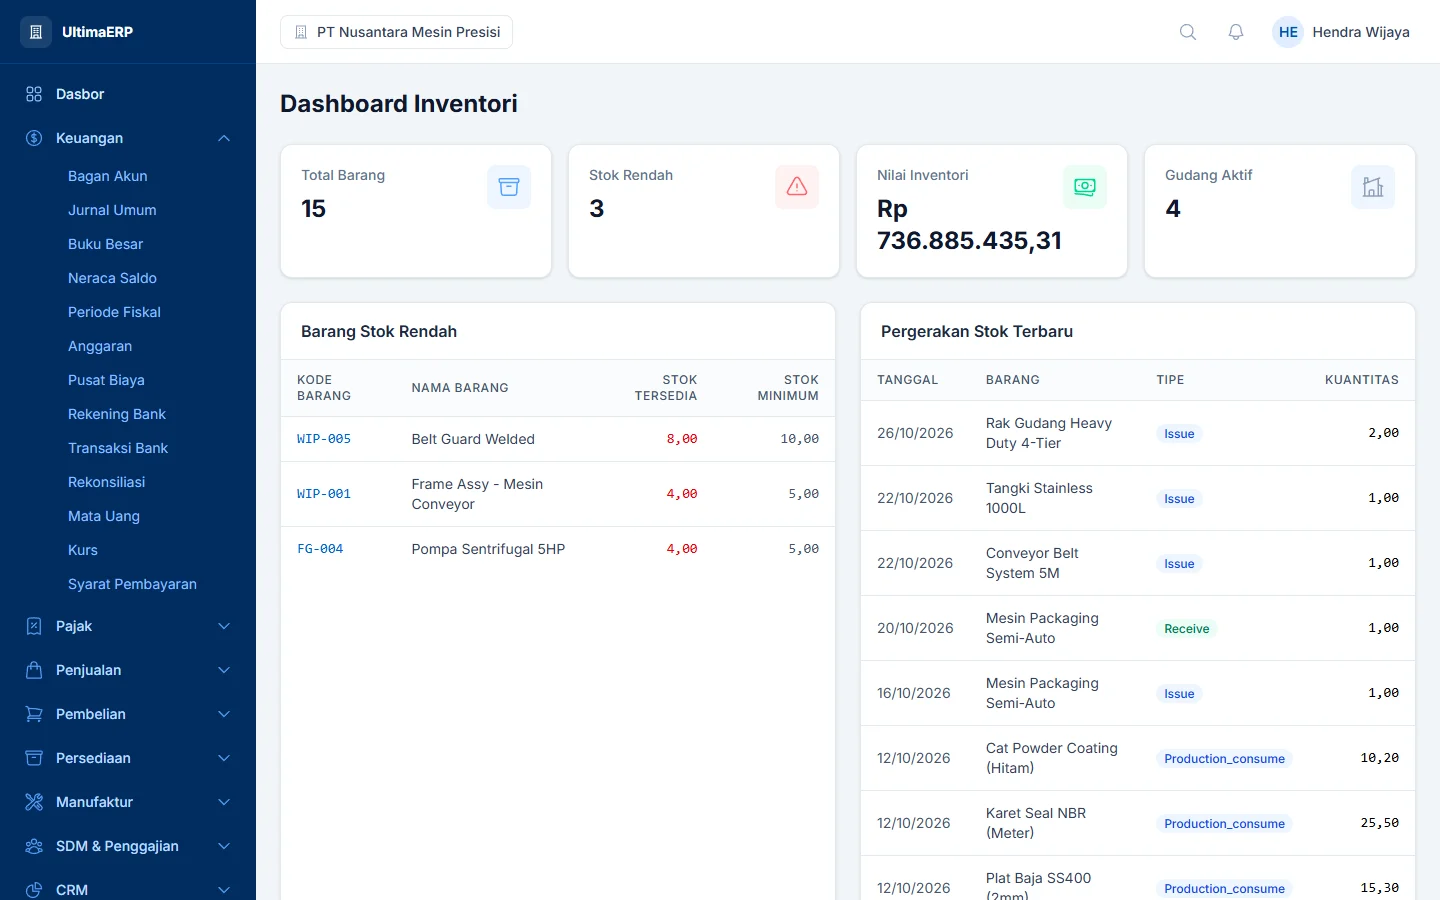1440x900 pixels.
Task: Click the HE user avatar
Action: (1288, 32)
